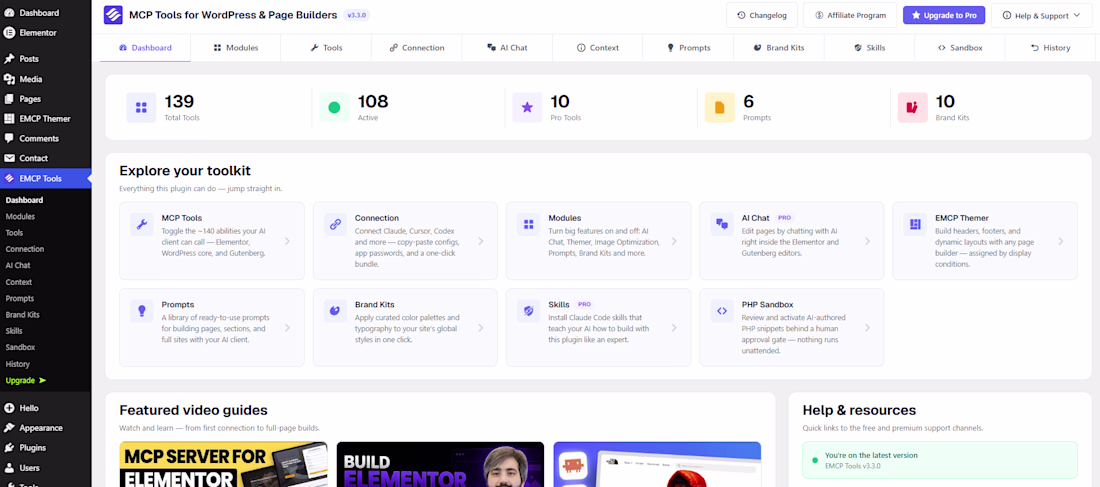Image resolution: width=1100 pixels, height=487 pixels.
Task: Click the chevron on EMCP Themer card
Action: point(1060,241)
